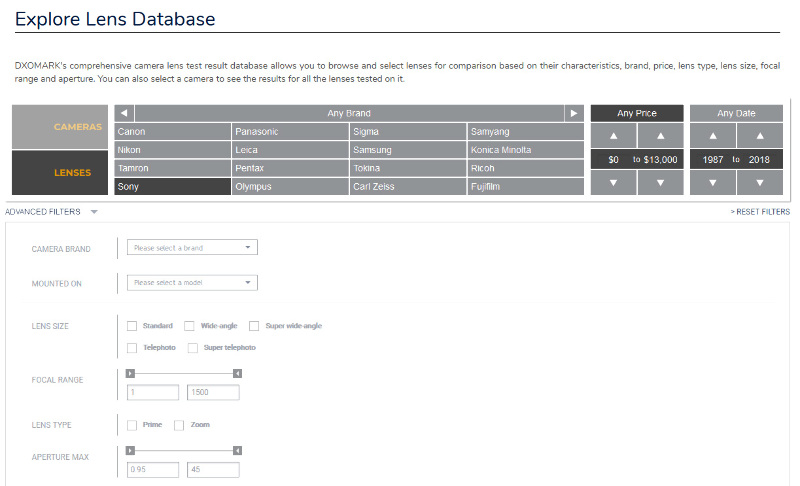Open the Mounted On model dropdown
Viewport: 800px width, 486px height.
tap(192, 283)
